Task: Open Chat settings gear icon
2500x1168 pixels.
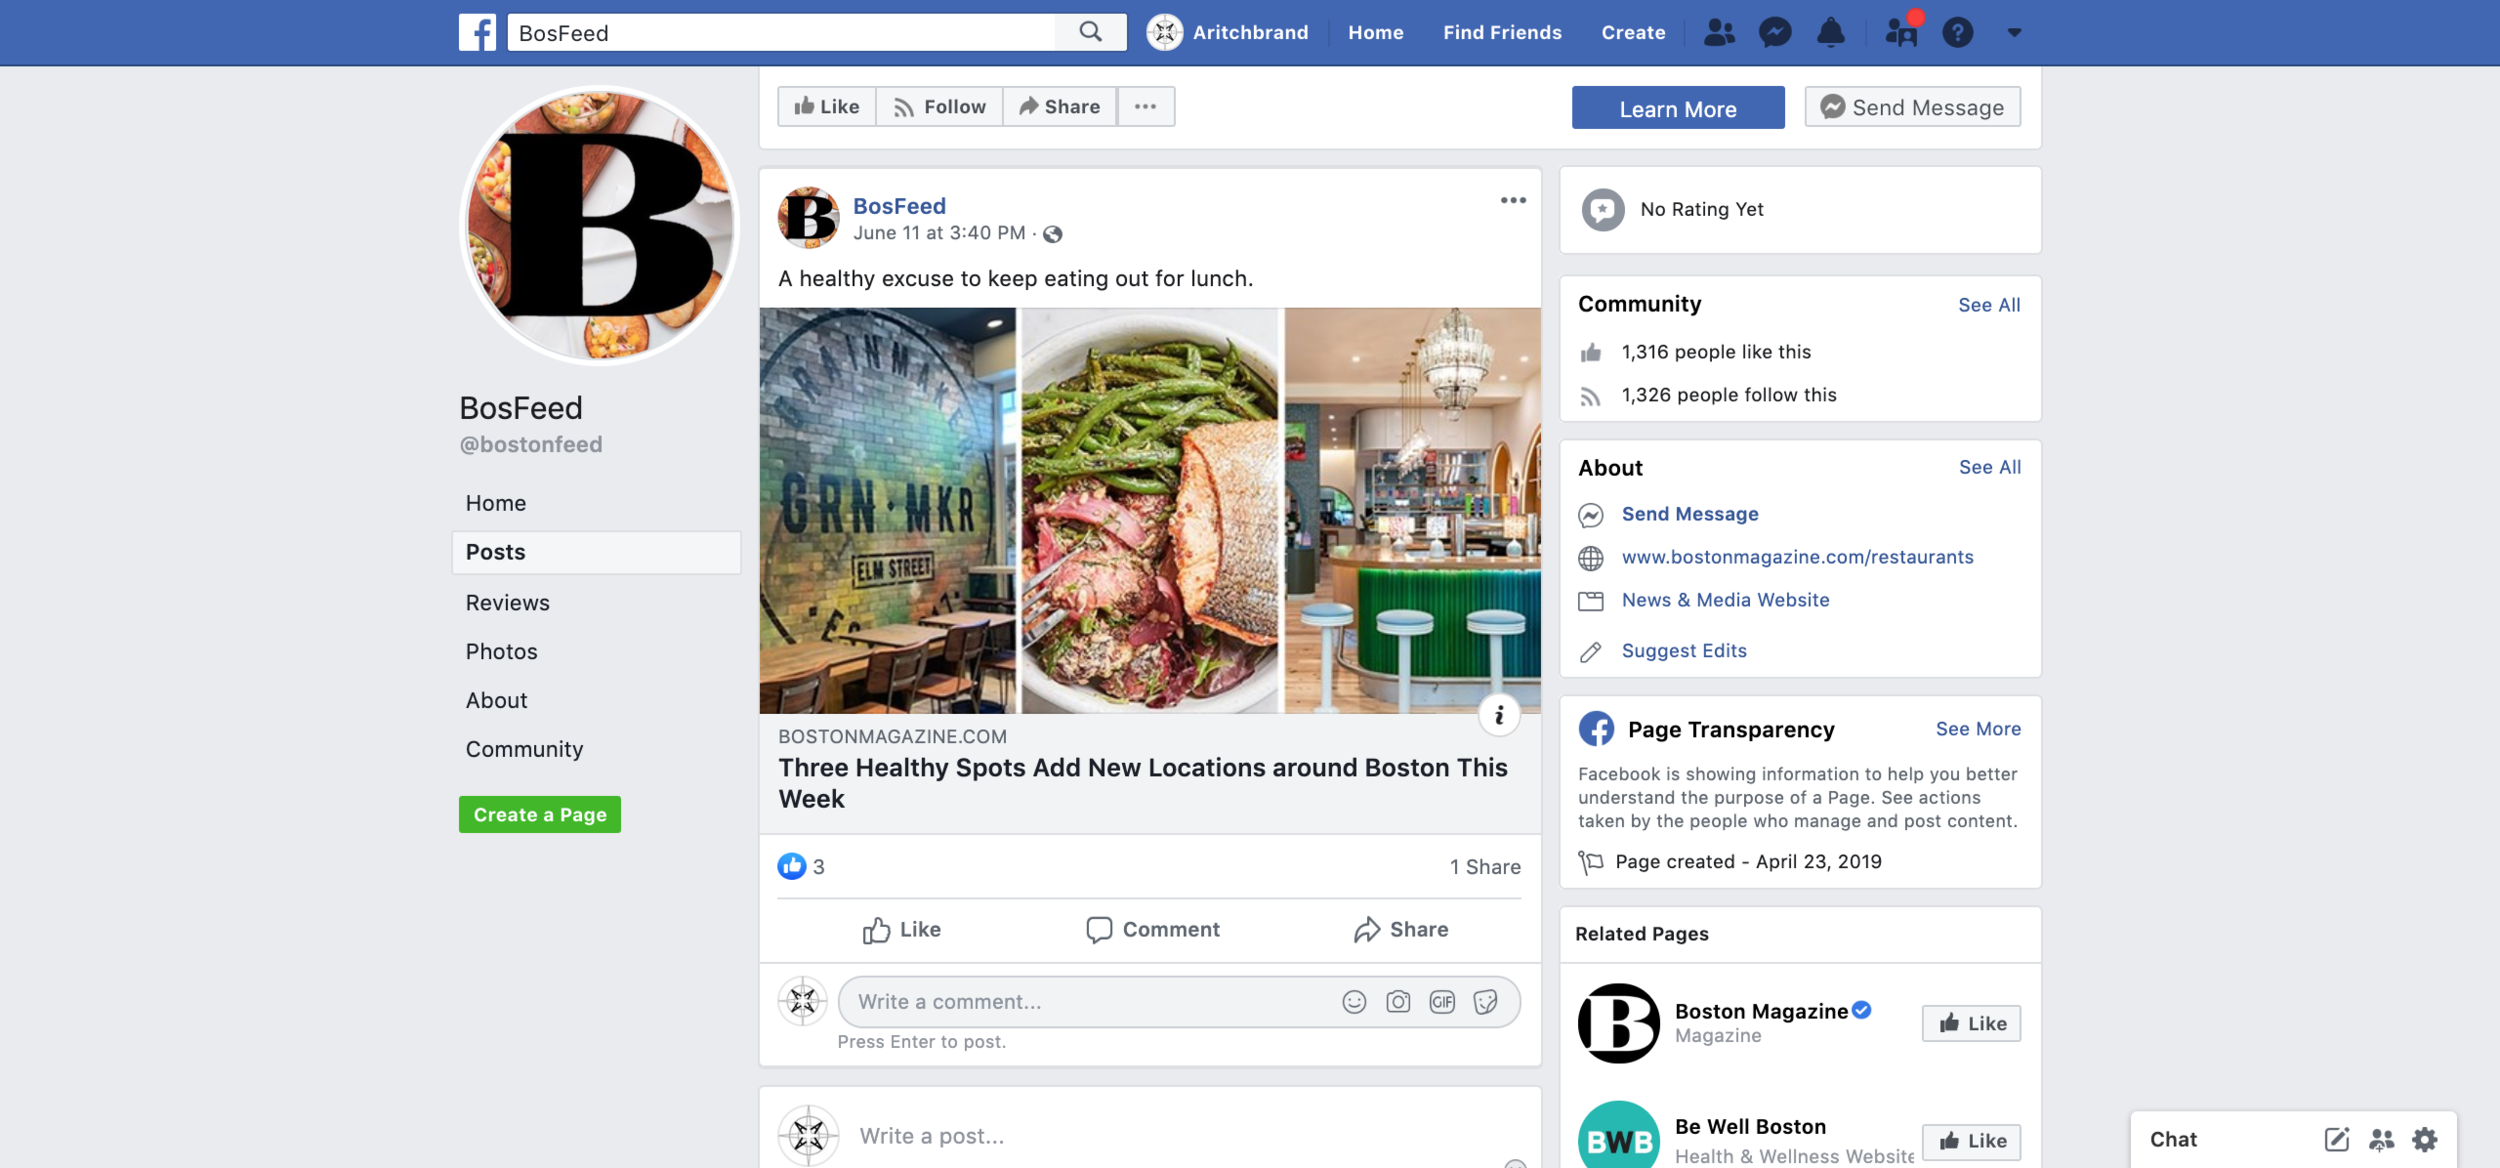Action: tap(2425, 1139)
